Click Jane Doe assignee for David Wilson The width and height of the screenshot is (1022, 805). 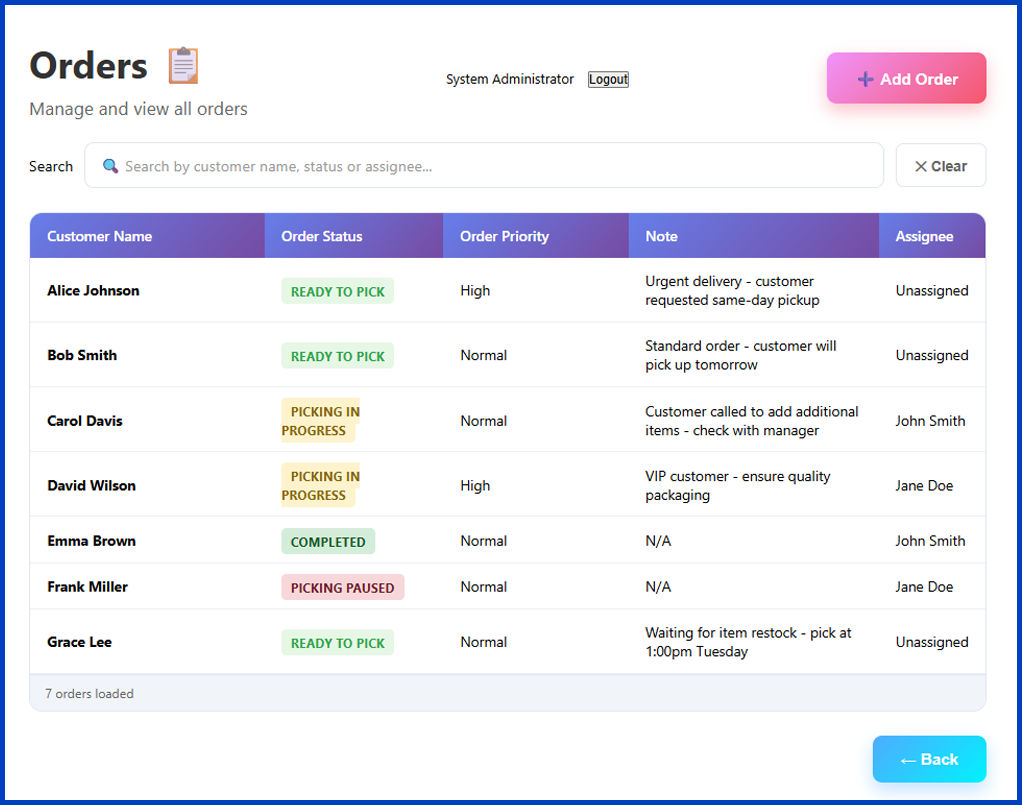[x=924, y=486]
